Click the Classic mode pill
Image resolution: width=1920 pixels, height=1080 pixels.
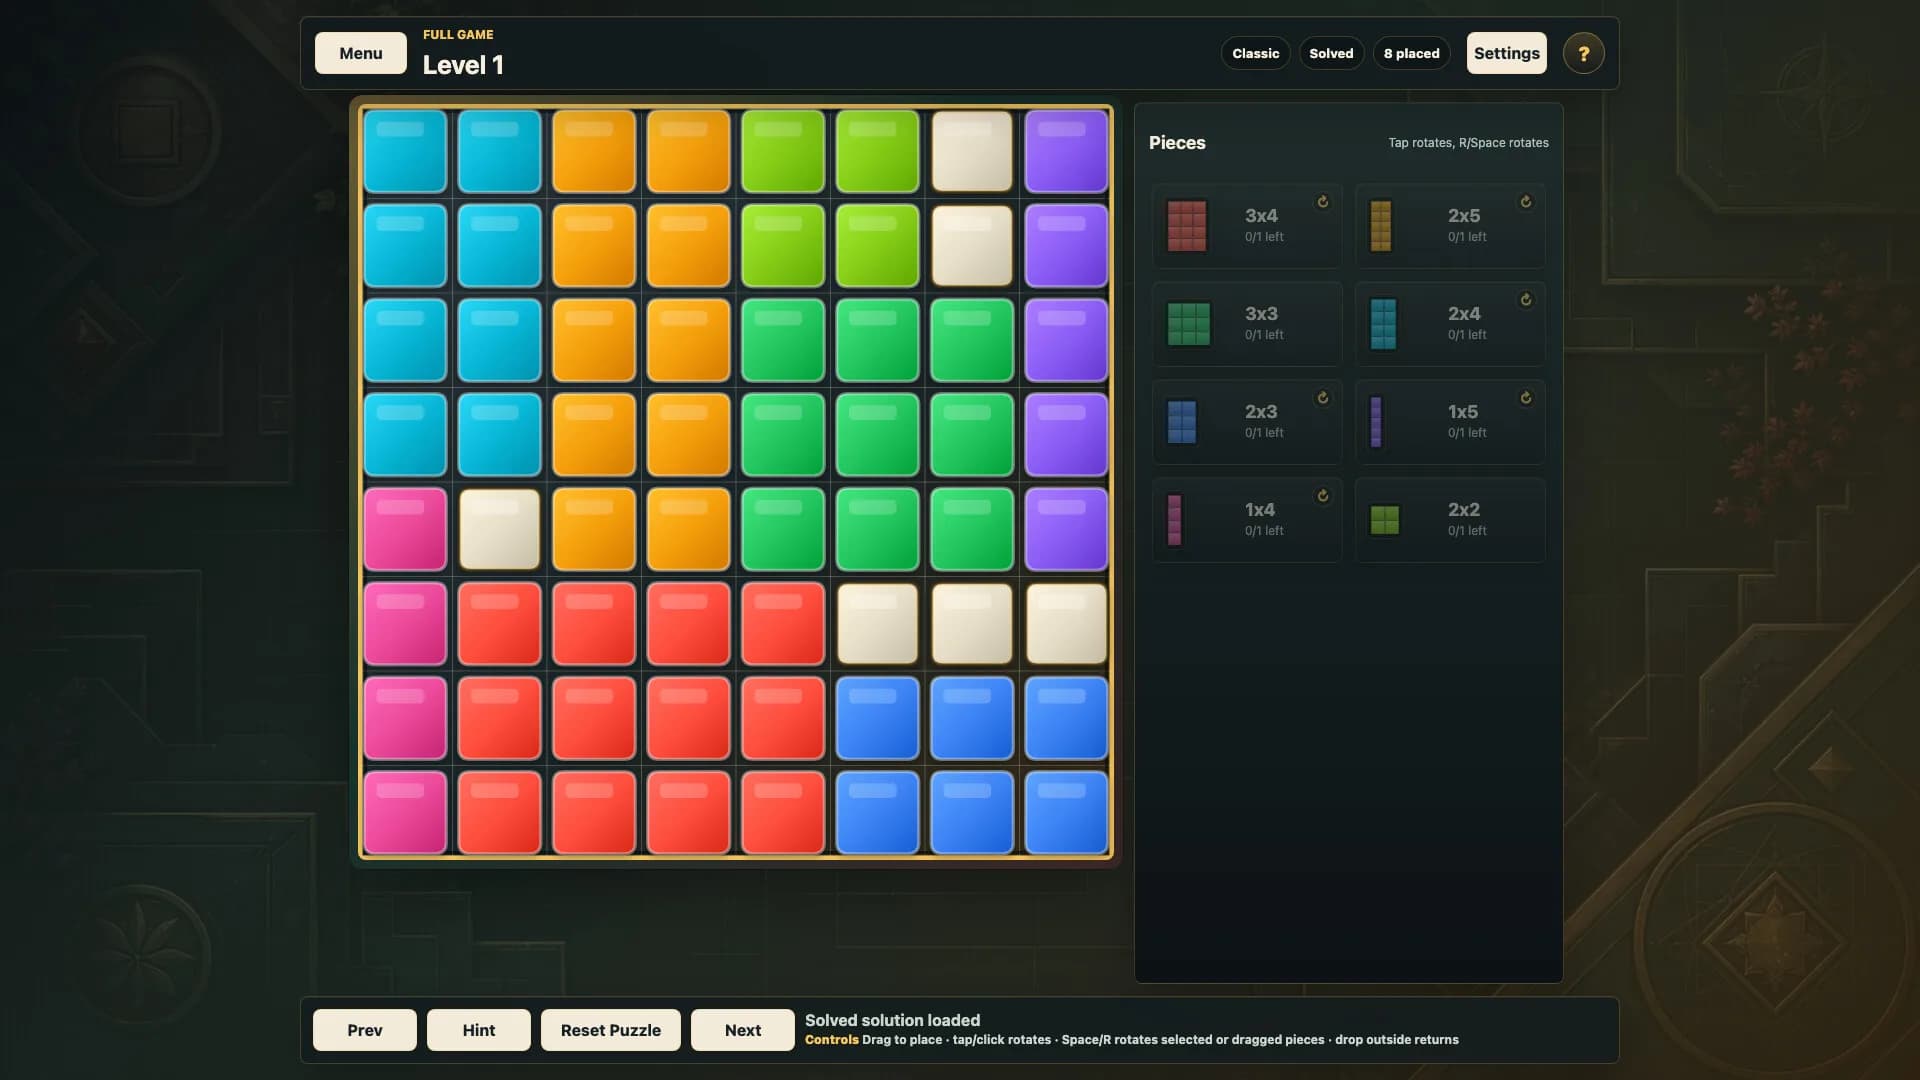pyautogui.click(x=1256, y=53)
